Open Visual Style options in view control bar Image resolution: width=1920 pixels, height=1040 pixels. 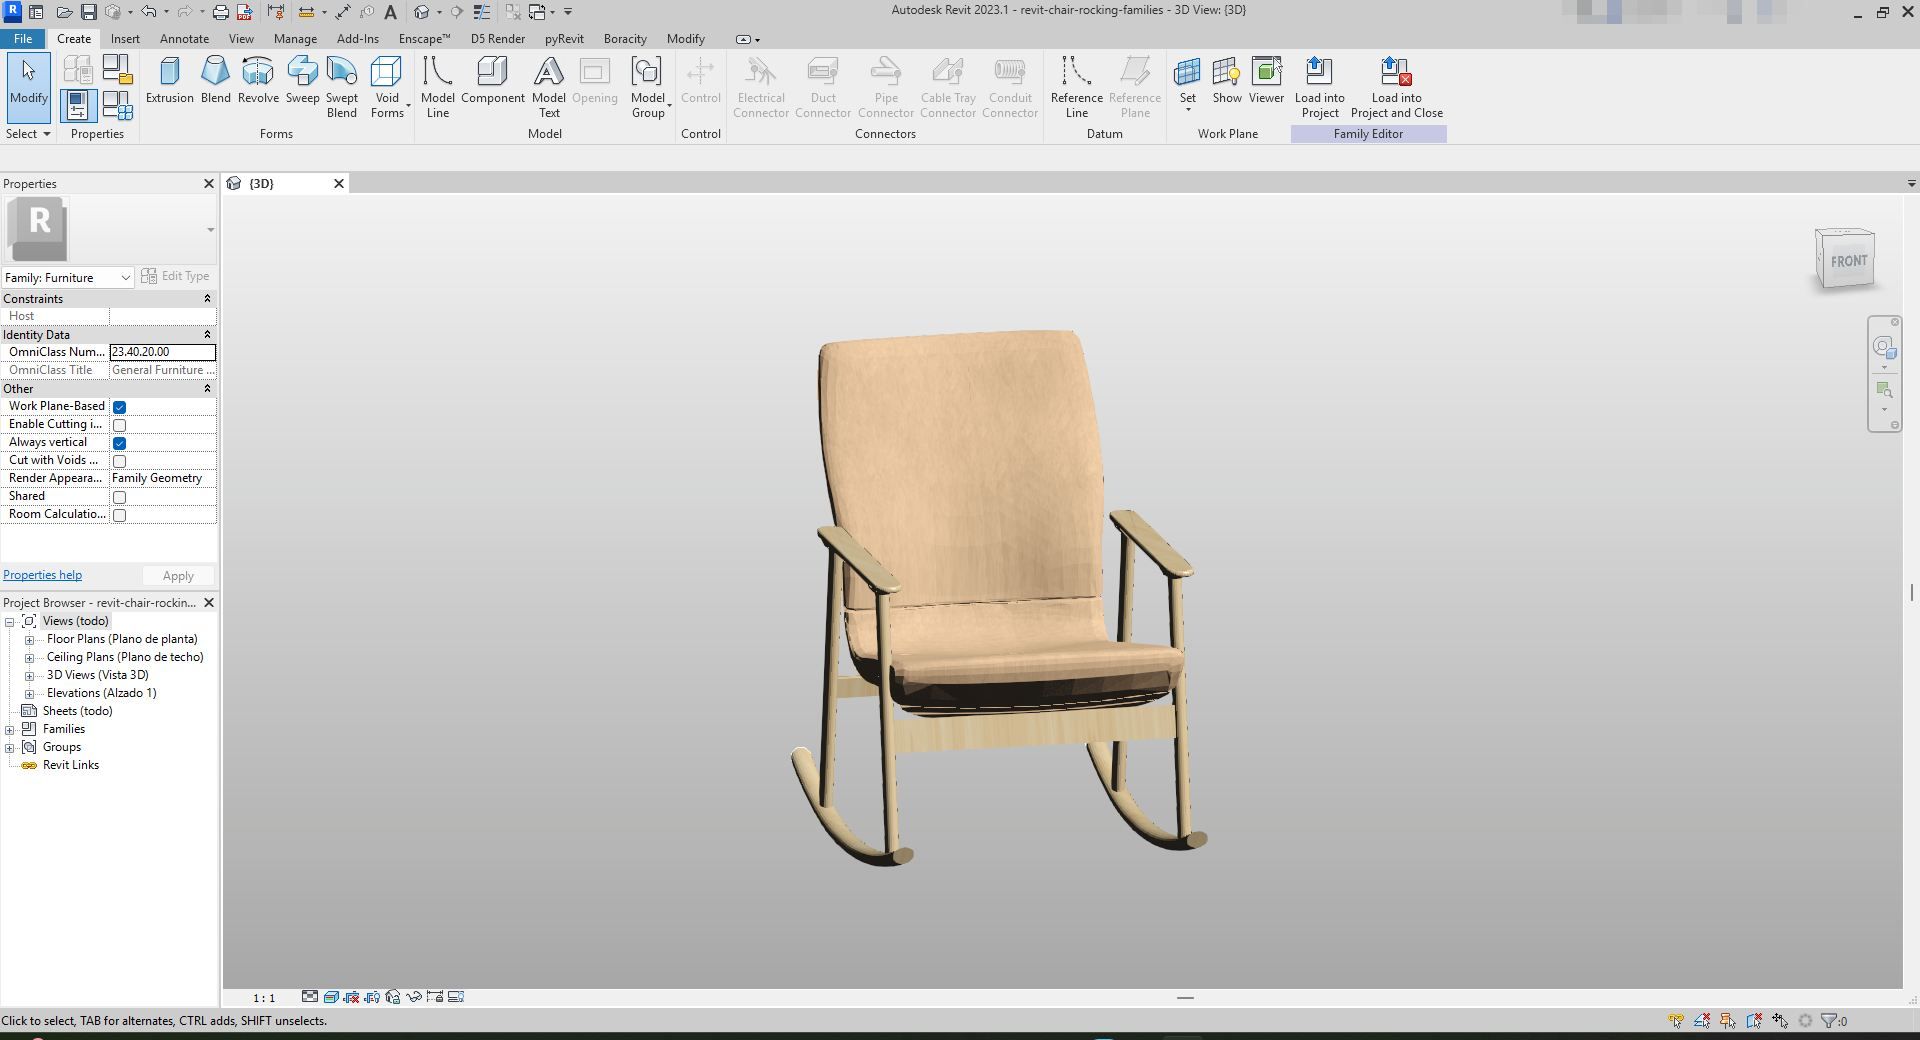[331, 997]
